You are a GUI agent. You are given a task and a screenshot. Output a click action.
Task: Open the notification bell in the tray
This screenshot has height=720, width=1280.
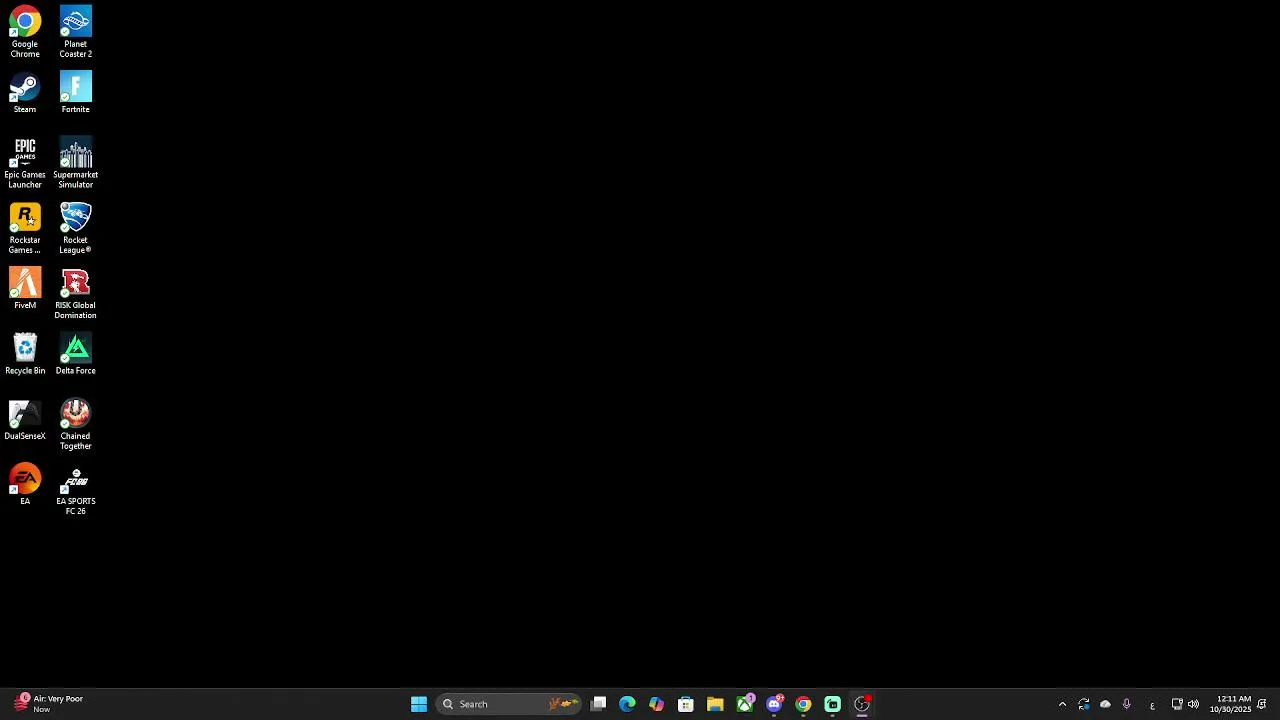(1262, 704)
